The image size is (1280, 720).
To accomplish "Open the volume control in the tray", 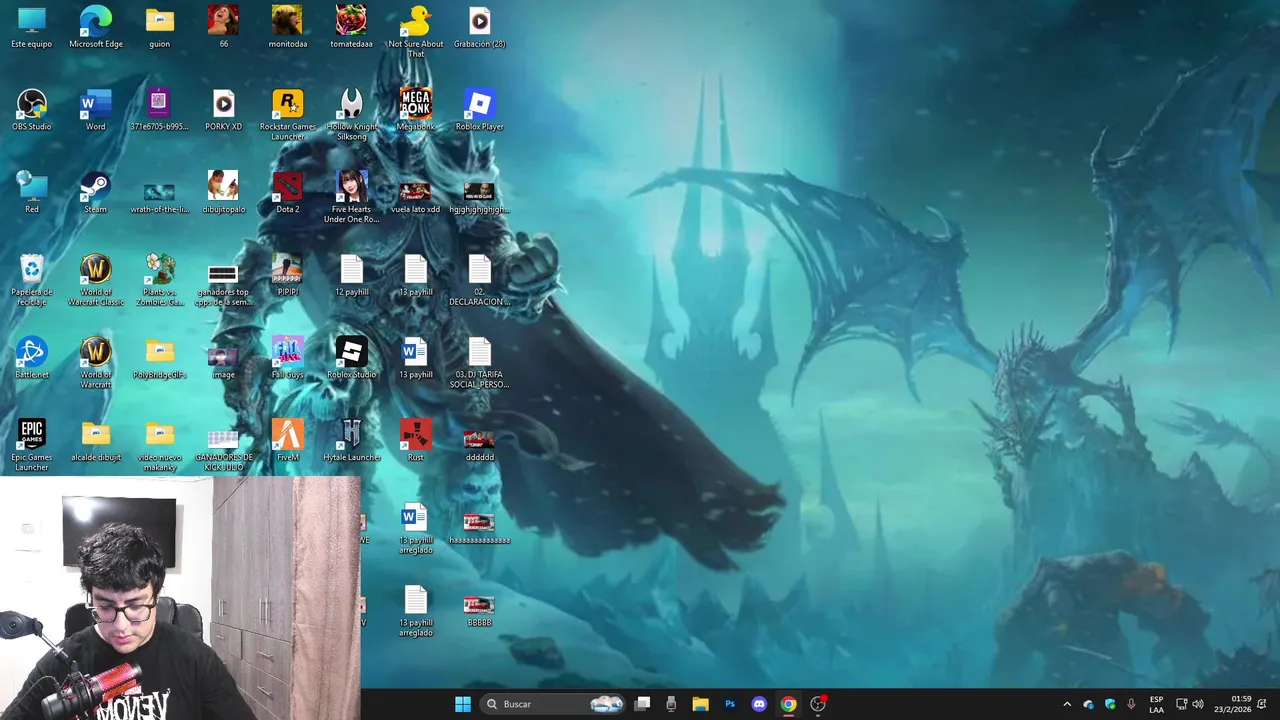I will (x=1198, y=704).
